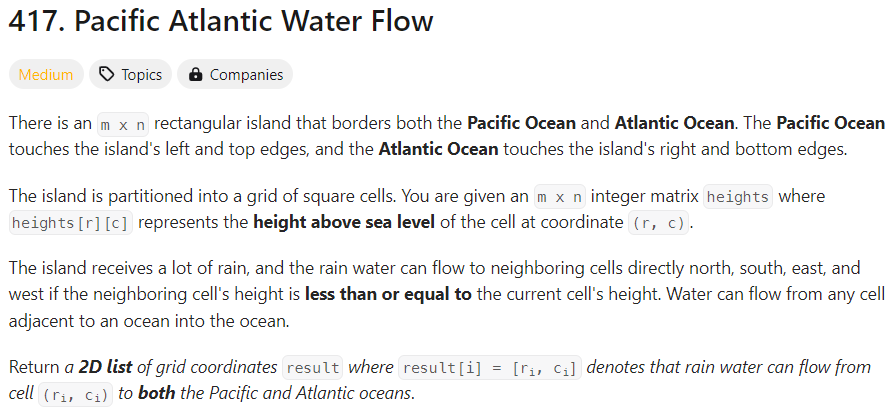Viewport: 896px width, 413px height.
Task: Click the bold 'Pacific Ocean' after 'borders both the'
Action: click(522, 123)
